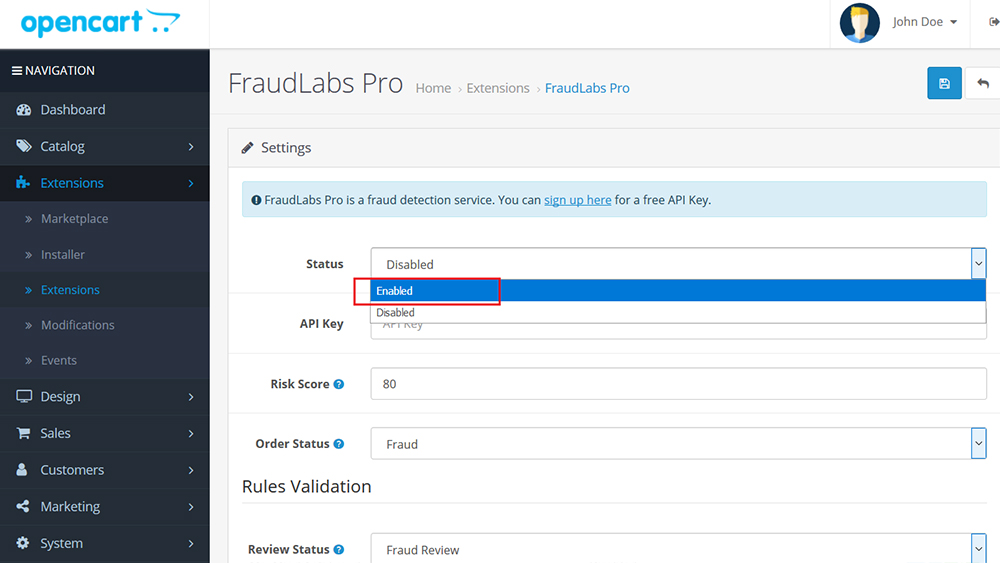Open Marketplace under Extensions

(x=75, y=219)
